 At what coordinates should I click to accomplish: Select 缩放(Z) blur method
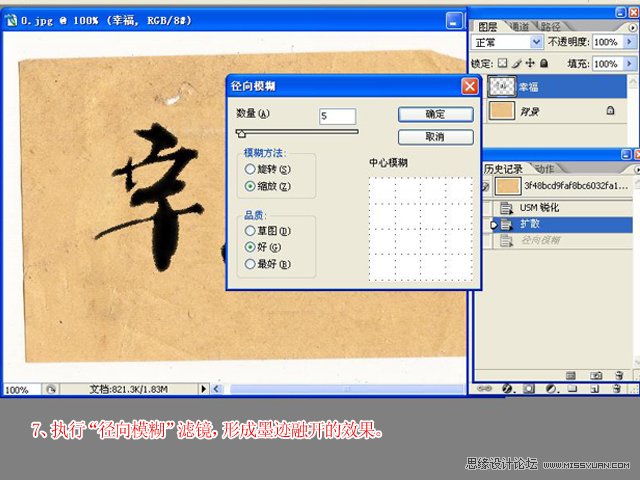tap(250, 186)
